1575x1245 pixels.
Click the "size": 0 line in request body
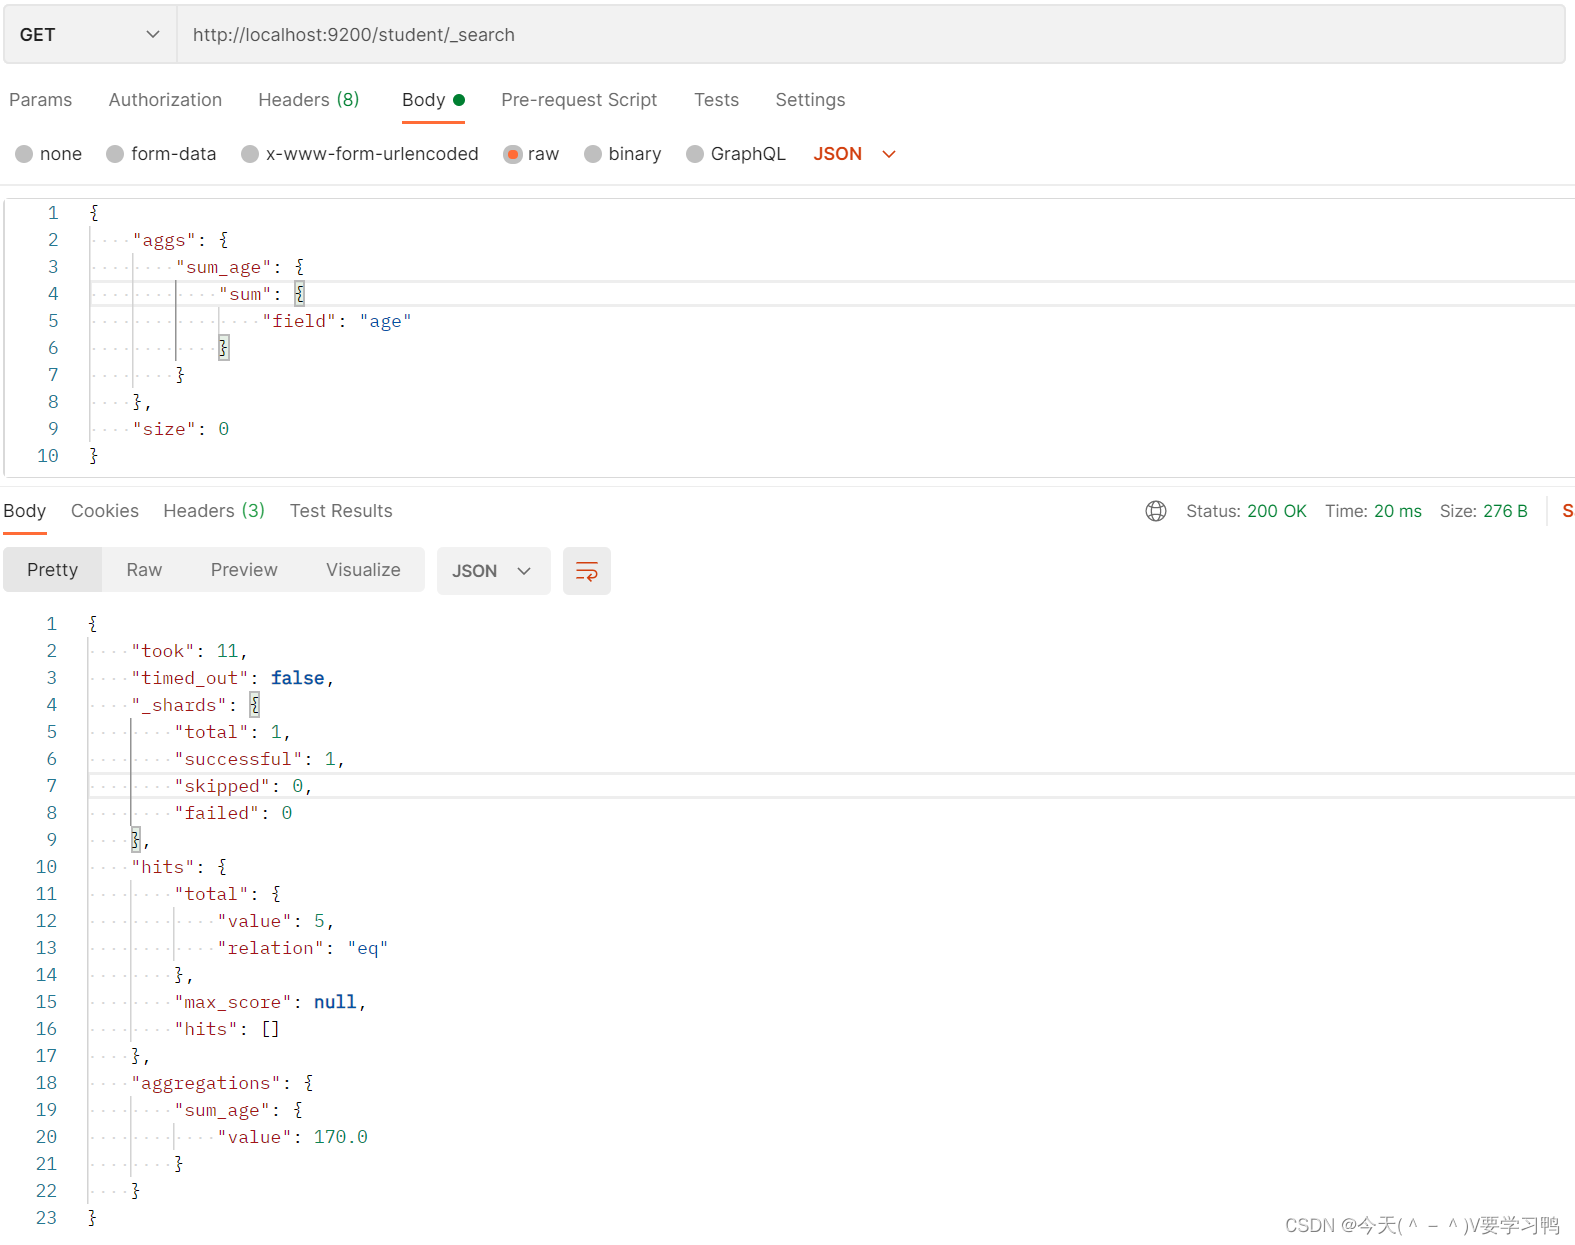(181, 429)
